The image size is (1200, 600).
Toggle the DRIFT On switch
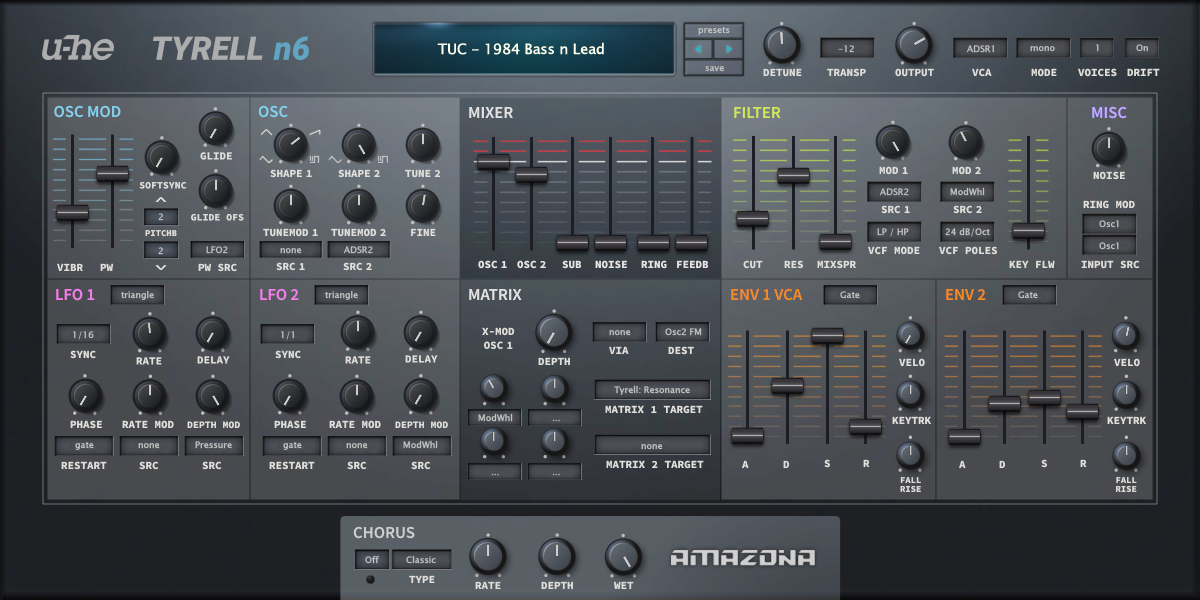(1142, 47)
